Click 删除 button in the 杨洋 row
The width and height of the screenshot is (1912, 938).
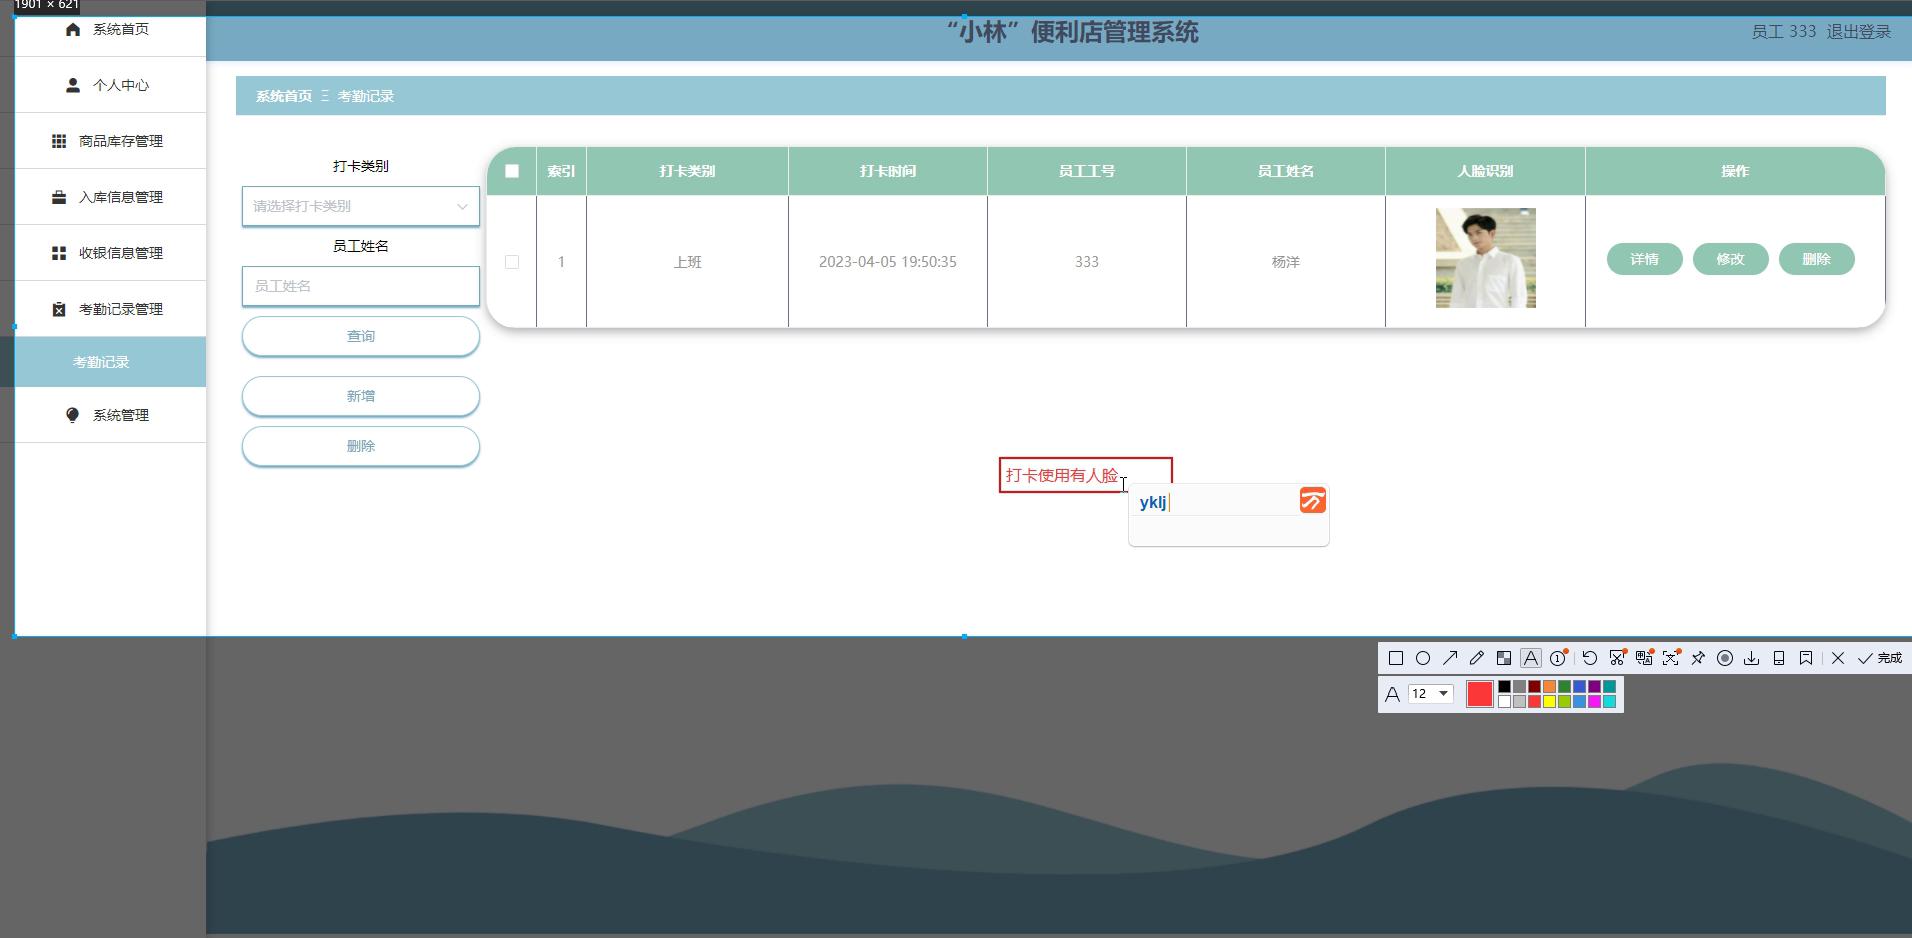point(1816,259)
